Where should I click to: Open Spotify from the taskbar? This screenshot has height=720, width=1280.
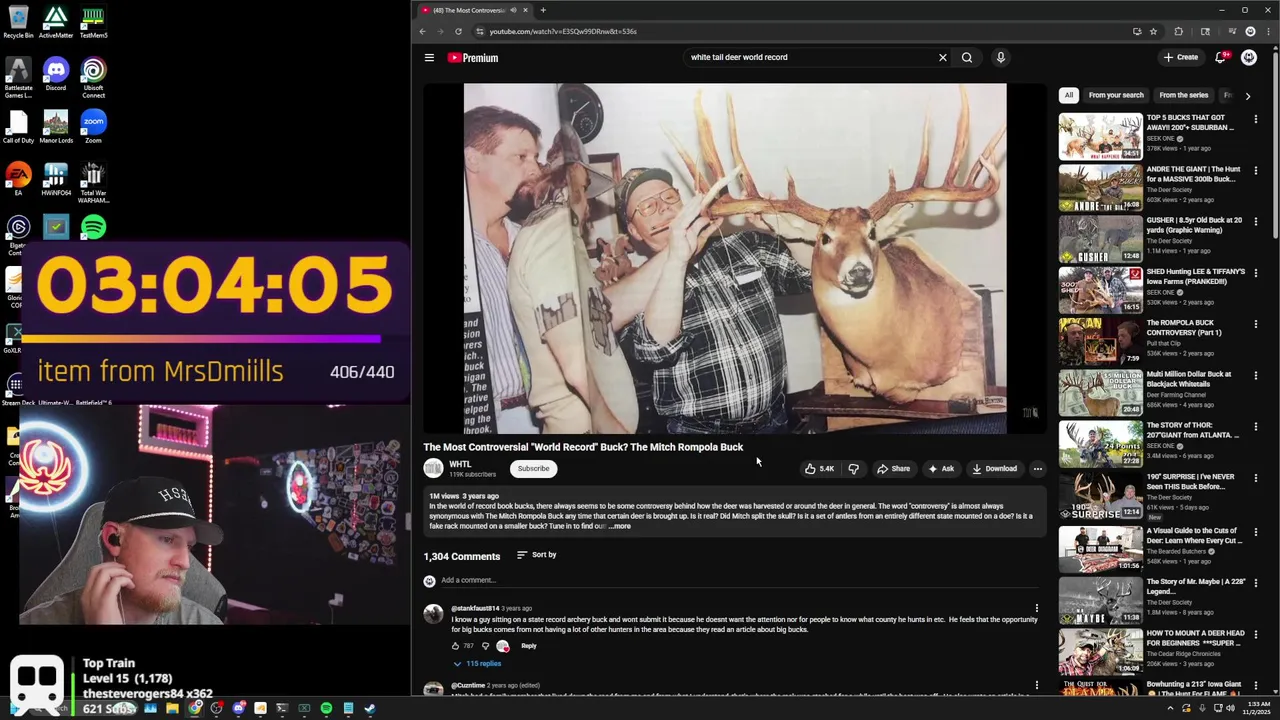click(326, 709)
